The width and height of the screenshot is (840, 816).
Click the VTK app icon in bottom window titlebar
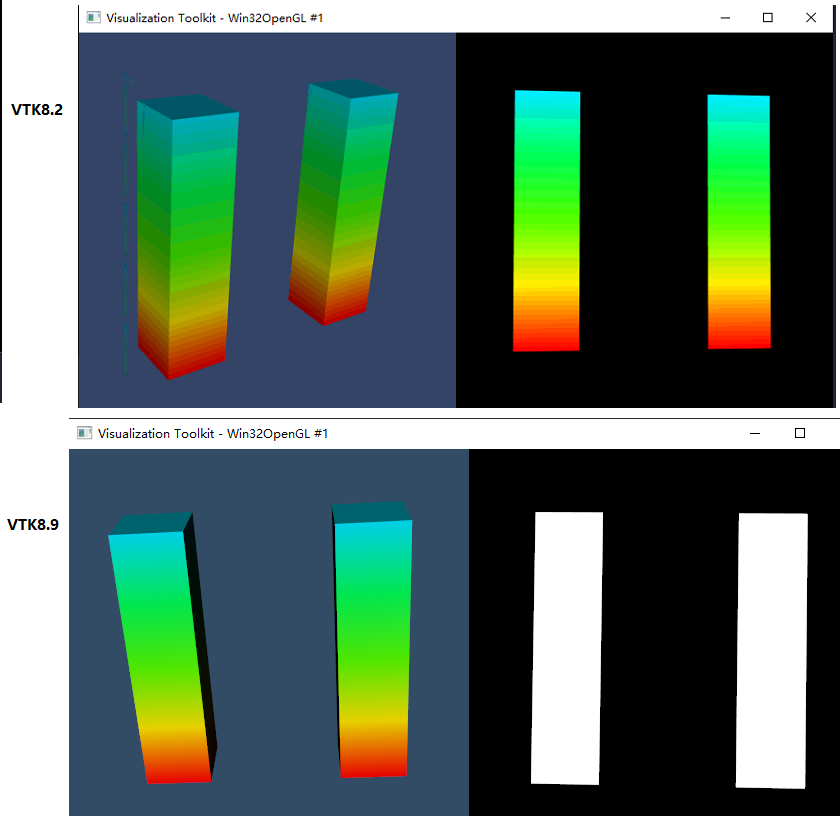point(84,433)
